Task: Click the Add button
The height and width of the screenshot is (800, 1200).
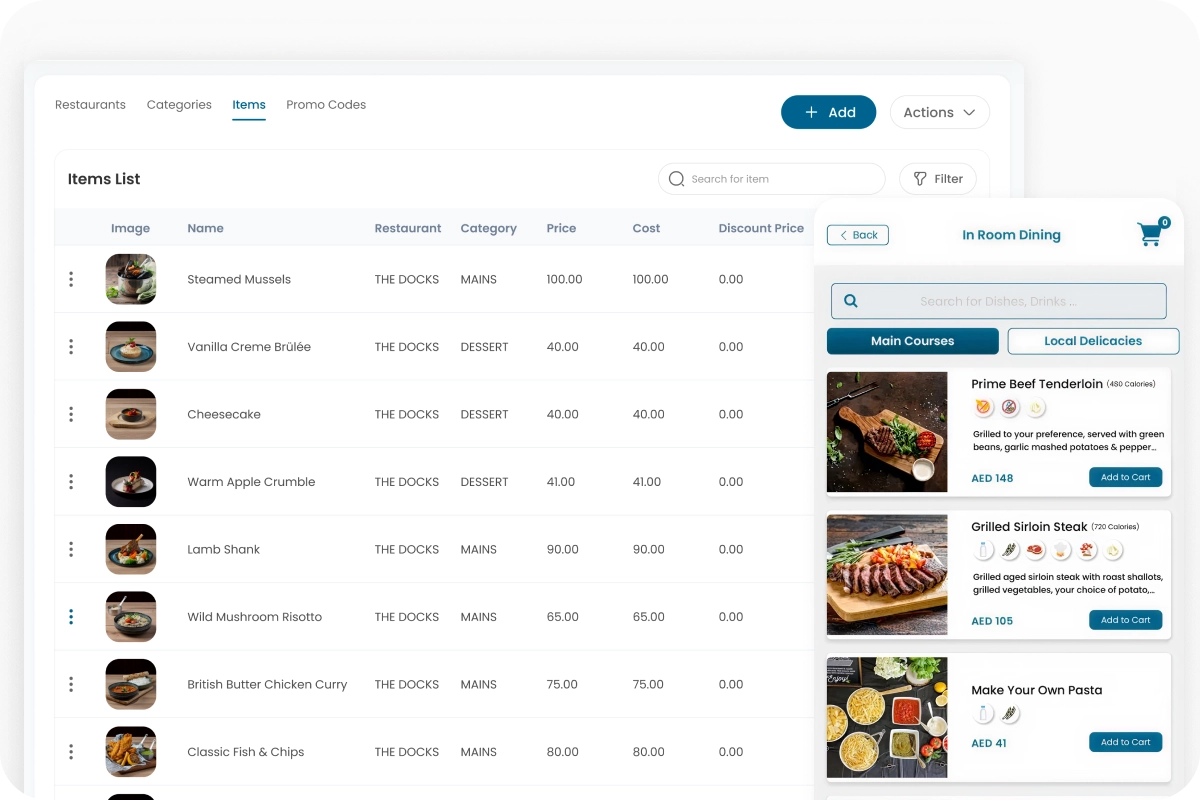Action: pyautogui.click(x=828, y=113)
